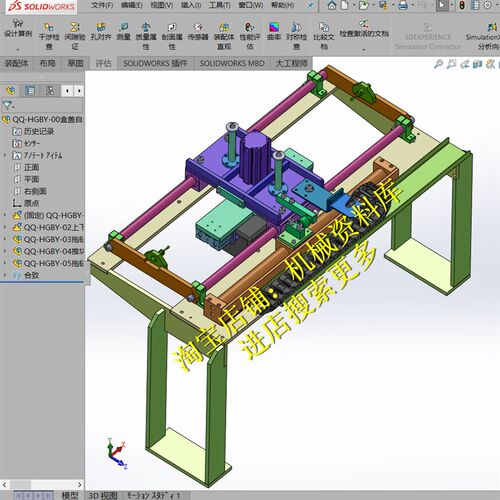Viewport: 500px width, 500px height.
Task: Click the ConfigurationManager tab icon
Action: 50,91
